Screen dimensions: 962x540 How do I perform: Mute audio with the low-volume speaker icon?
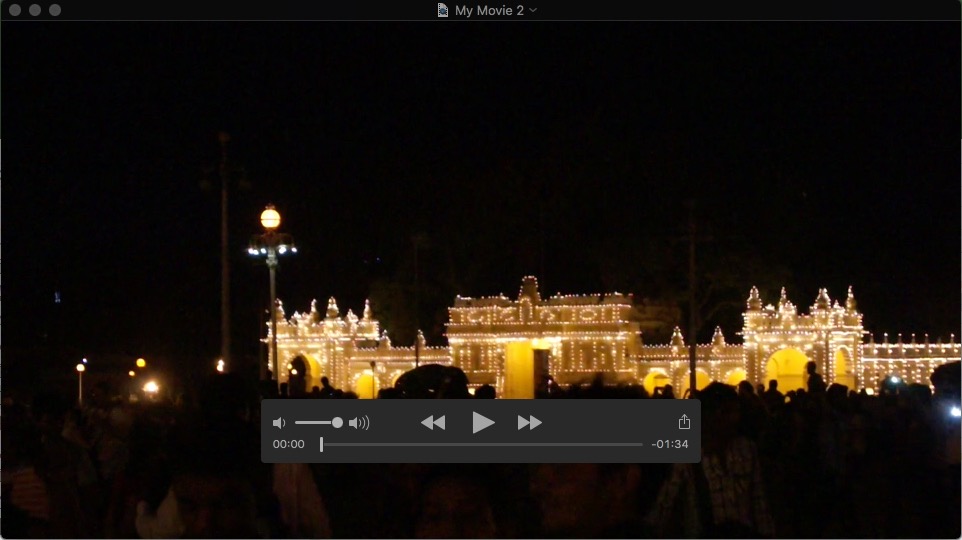pyautogui.click(x=279, y=423)
